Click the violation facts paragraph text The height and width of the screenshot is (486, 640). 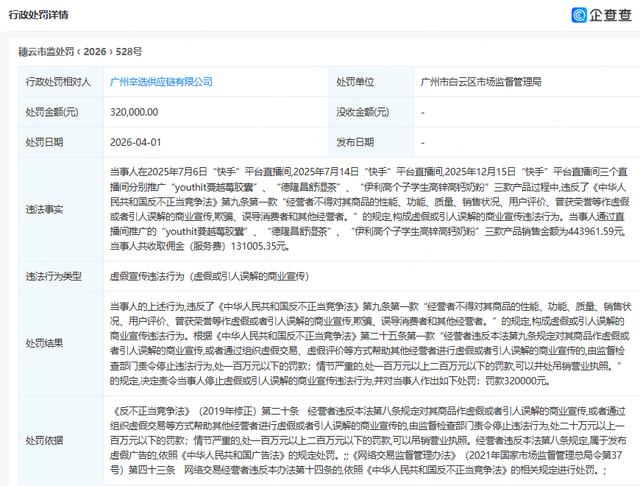tap(368, 209)
